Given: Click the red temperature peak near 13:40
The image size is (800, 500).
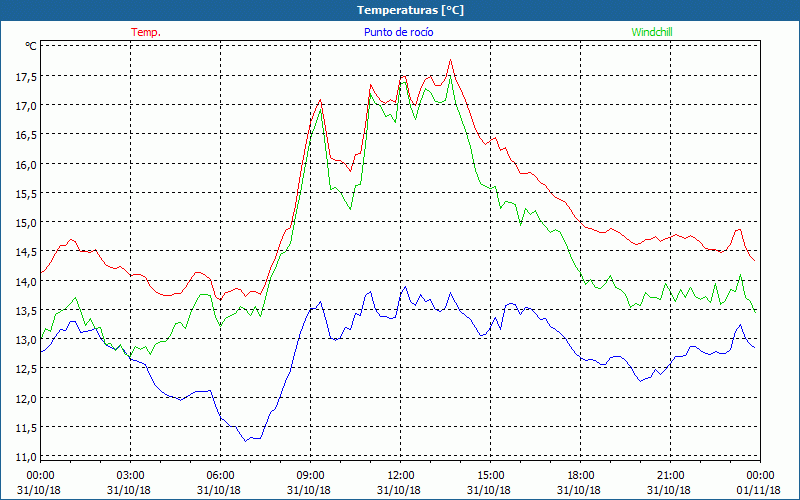Looking at the screenshot, I should tap(451, 60).
